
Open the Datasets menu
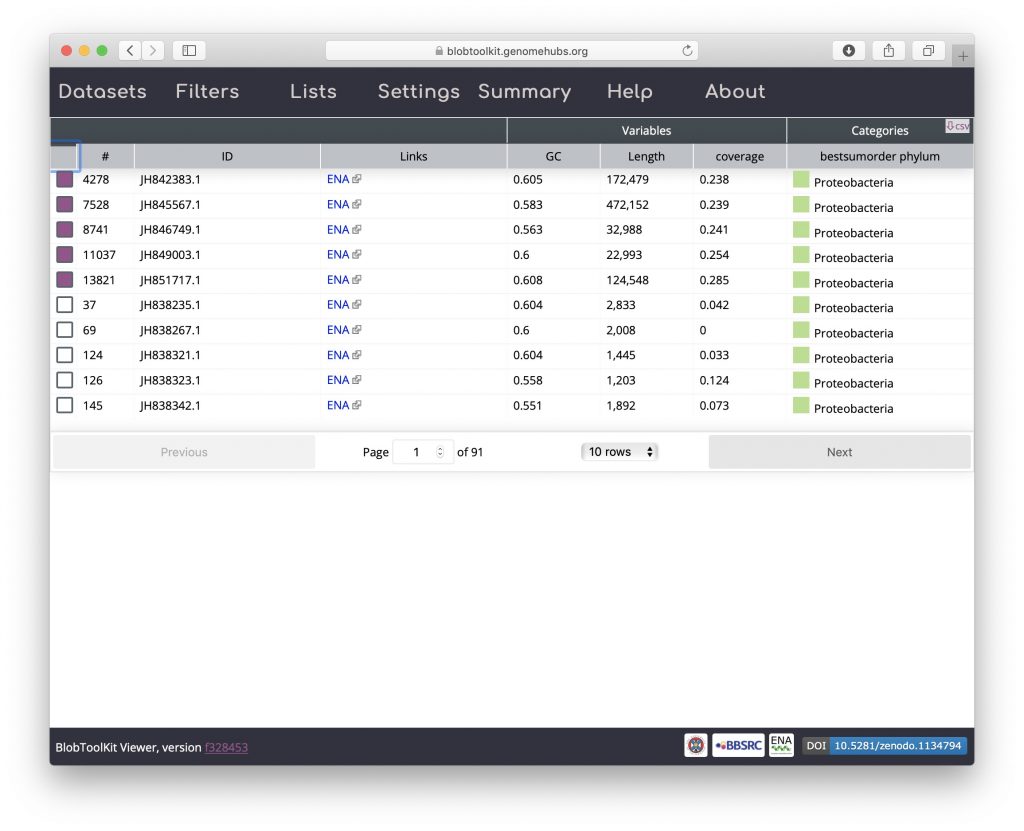(x=102, y=92)
